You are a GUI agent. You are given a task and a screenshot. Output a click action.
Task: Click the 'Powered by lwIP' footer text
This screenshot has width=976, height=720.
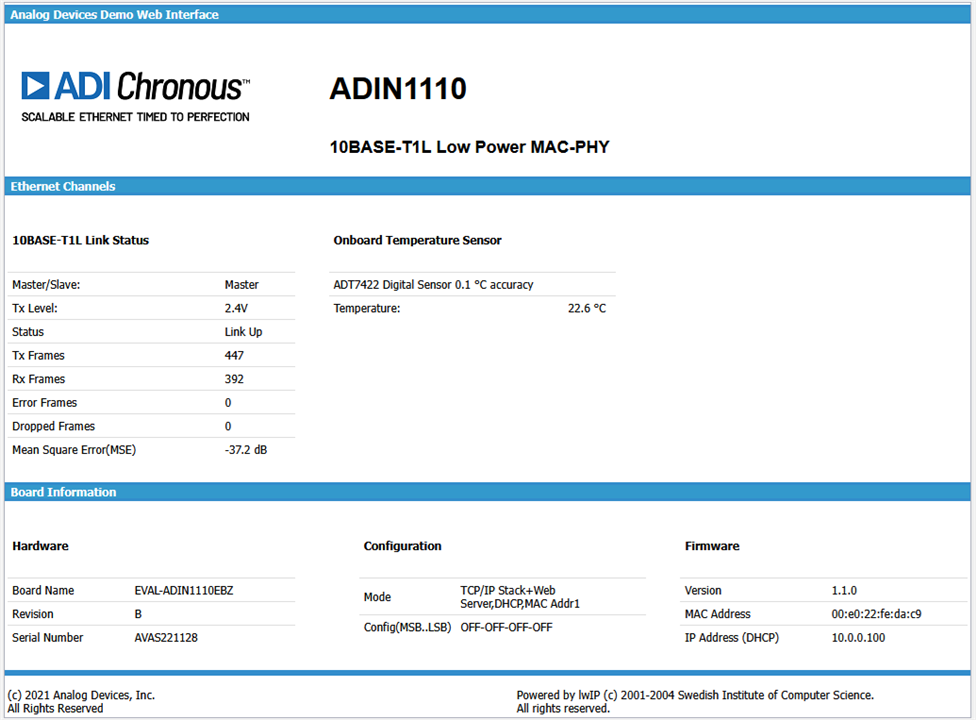pyautogui.click(x=695, y=701)
